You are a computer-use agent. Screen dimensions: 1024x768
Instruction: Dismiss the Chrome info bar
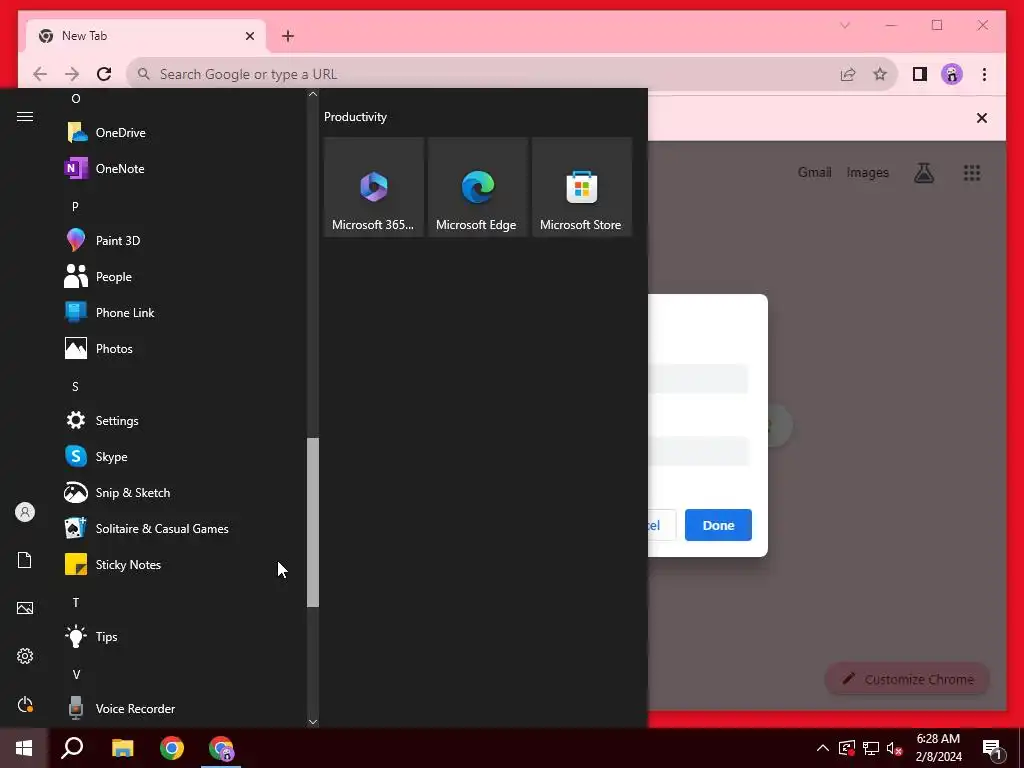982,118
